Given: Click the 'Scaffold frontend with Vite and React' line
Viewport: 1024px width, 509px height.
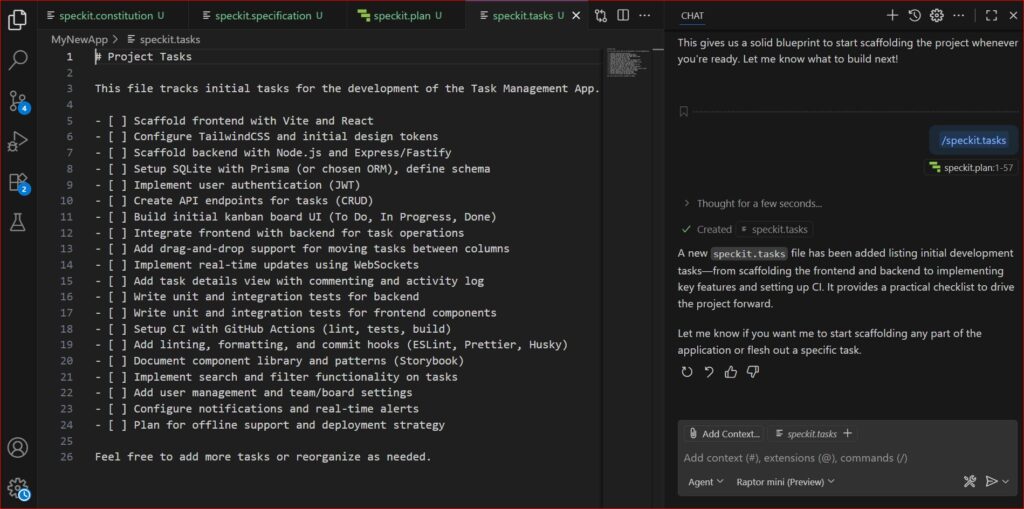Looking at the screenshot, I should pos(234,120).
